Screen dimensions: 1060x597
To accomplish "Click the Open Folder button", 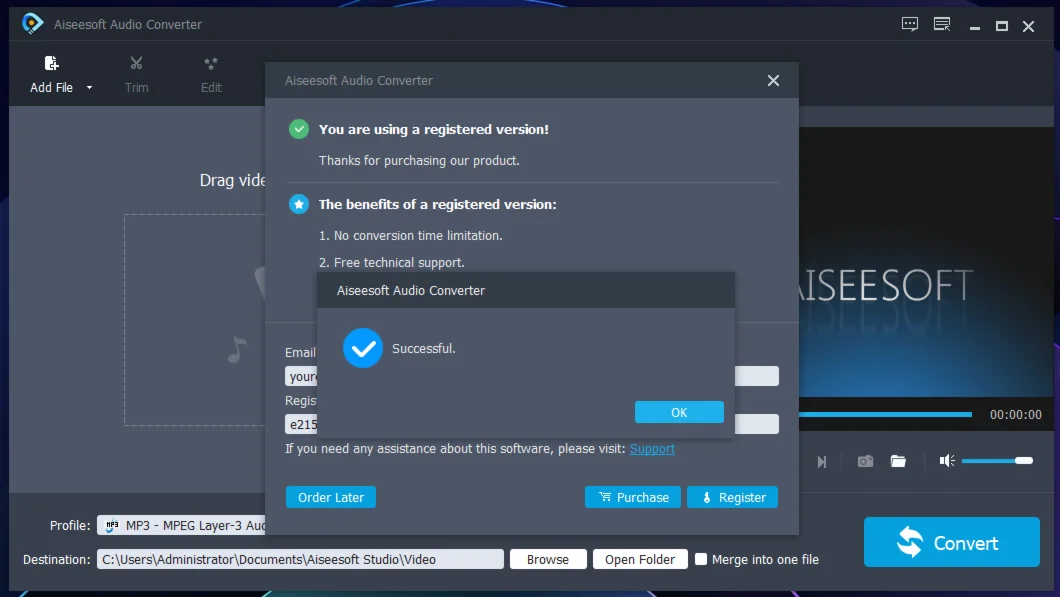I will coord(640,559).
